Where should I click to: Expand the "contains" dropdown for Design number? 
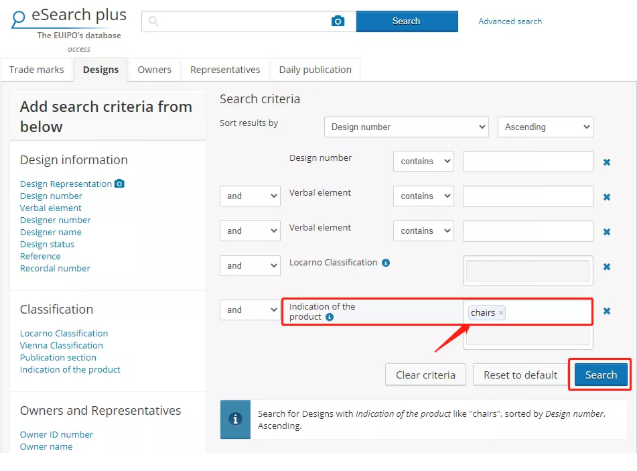pyautogui.click(x=426, y=161)
